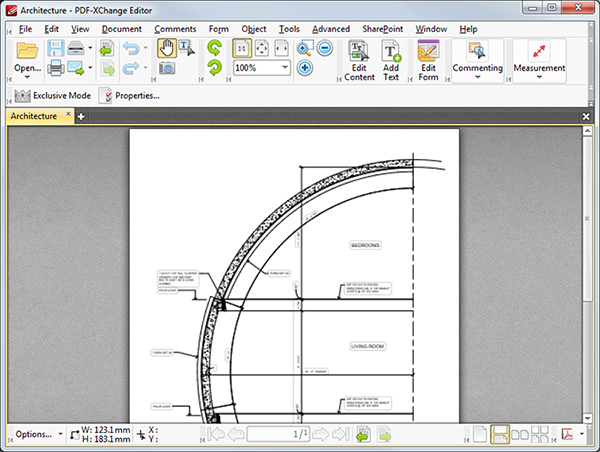Click the scanner icon in the toolbar
This screenshot has height=452, width=600.
click(x=76, y=48)
